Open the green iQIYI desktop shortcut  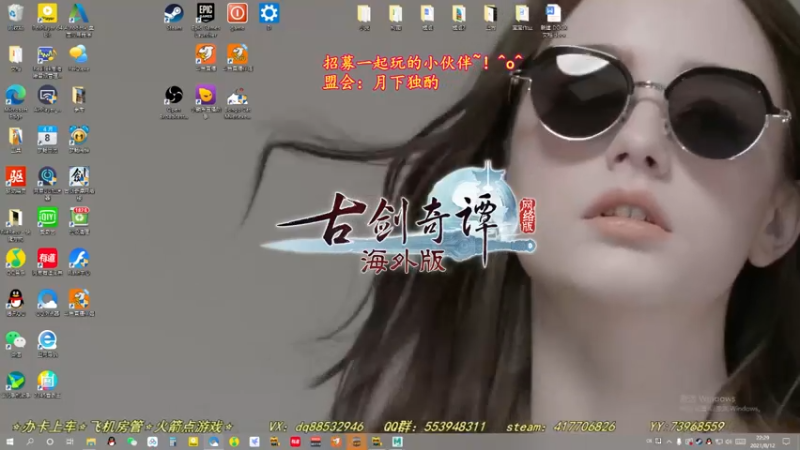pyautogui.click(x=47, y=218)
